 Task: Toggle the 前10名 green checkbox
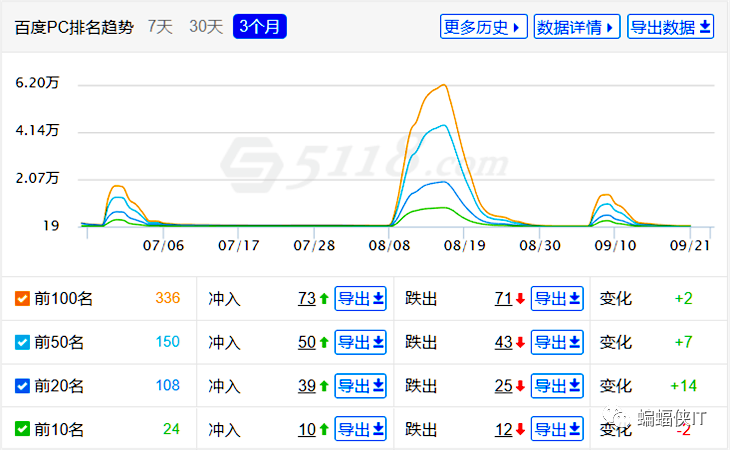coord(22,429)
